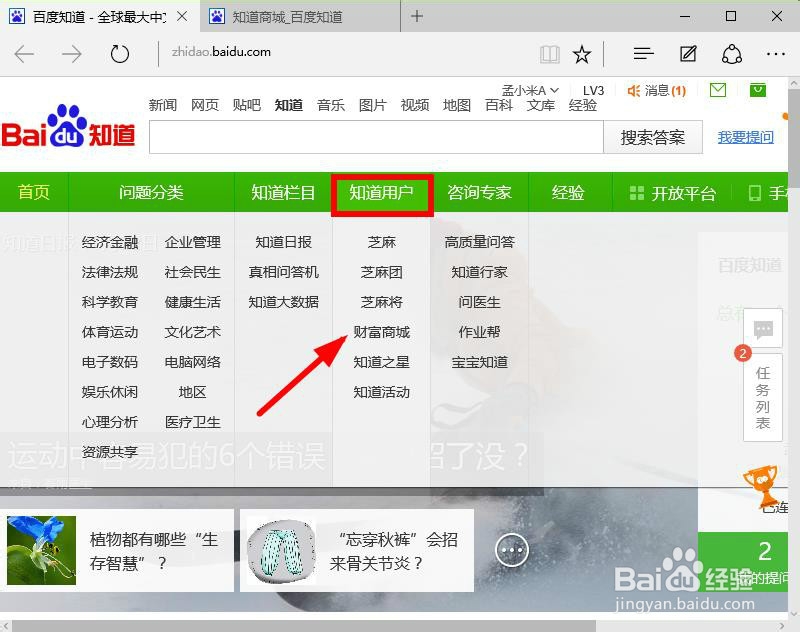The image size is (800, 632).
Task: Select 高质量问答 in the menu
Action: pos(480,242)
